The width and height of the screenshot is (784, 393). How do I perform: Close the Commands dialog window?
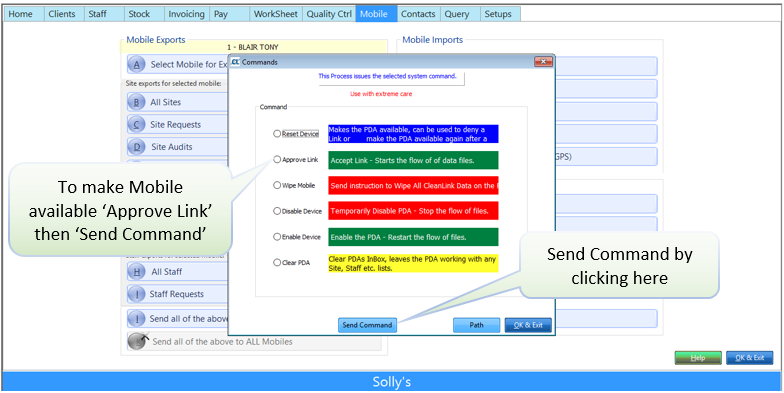pos(543,62)
